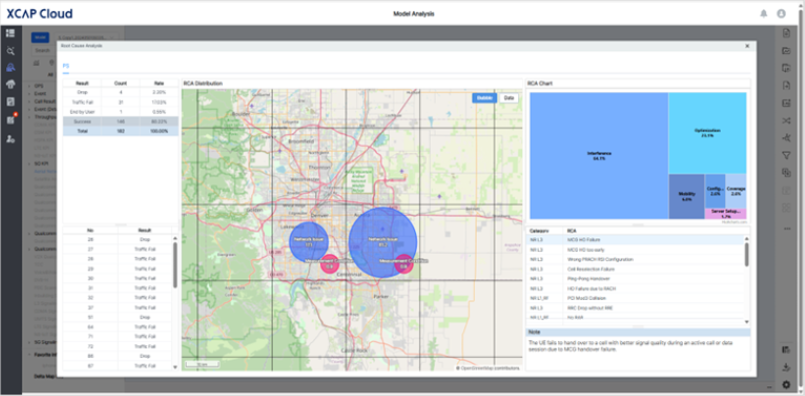Screen dimensions: 805x396
Task: Open the cloud upload icon in left sidebar
Action: (10, 84)
